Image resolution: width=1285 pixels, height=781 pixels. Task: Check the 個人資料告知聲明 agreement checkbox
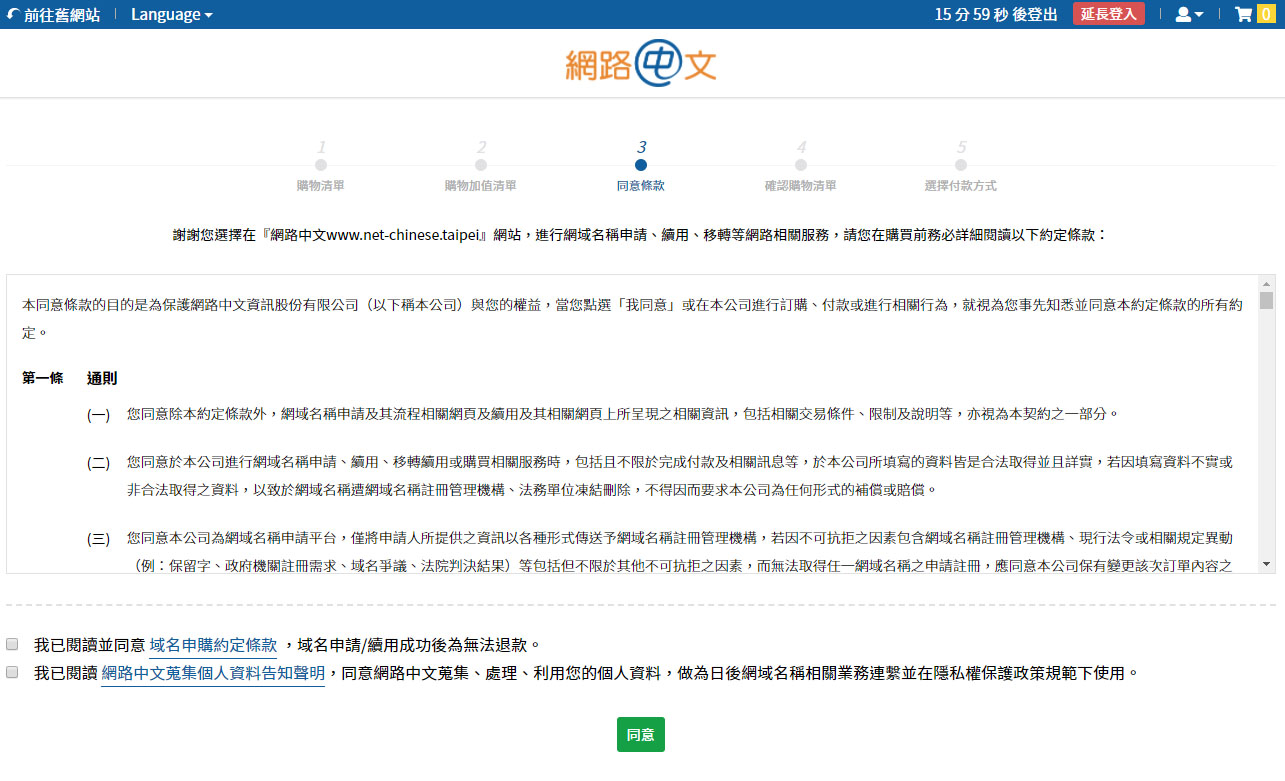(12, 672)
